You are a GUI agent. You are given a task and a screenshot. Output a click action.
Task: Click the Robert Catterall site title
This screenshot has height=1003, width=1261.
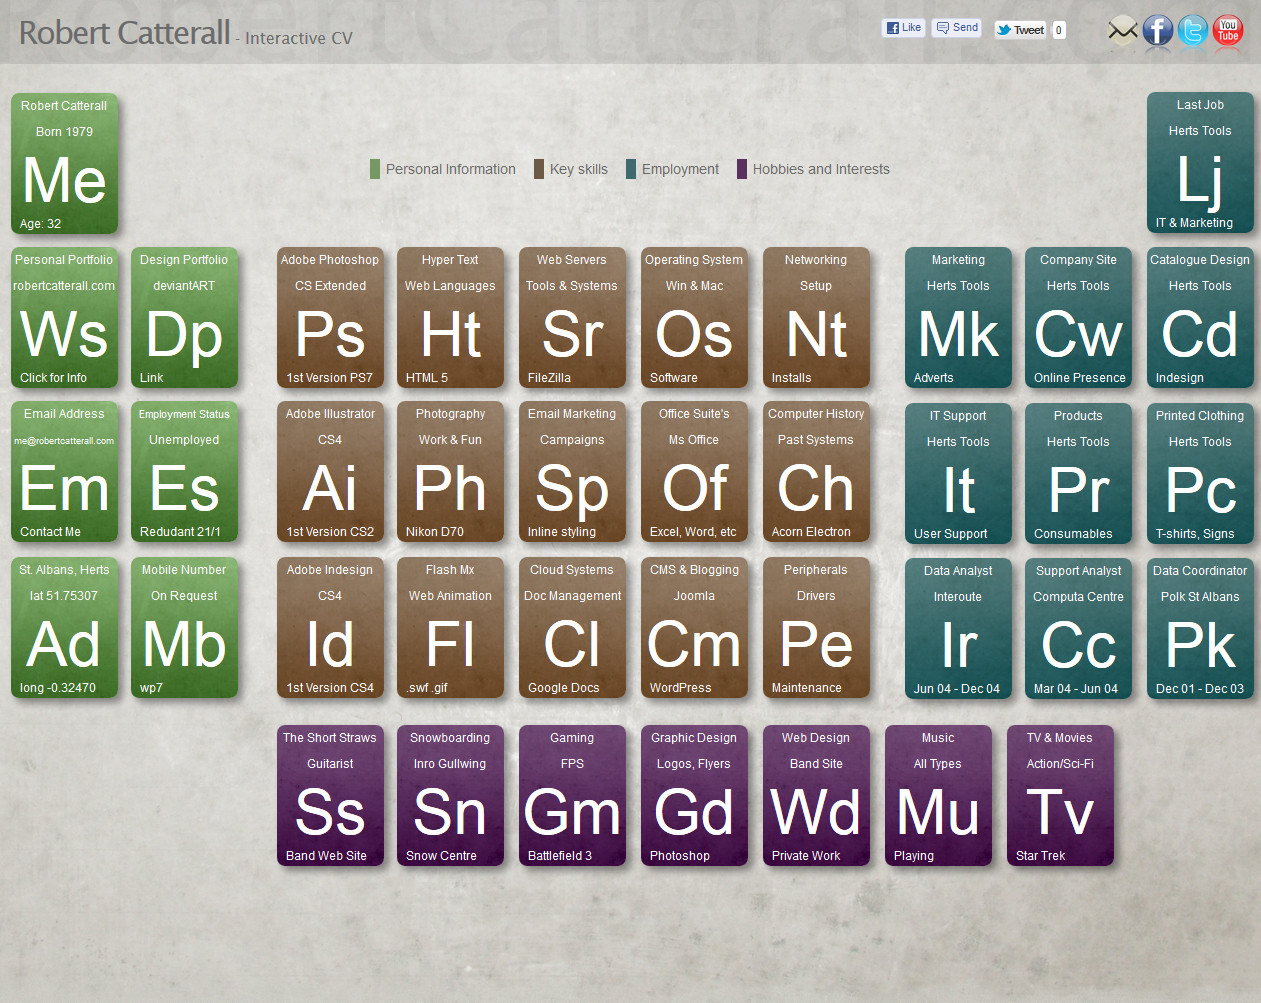tap(125, 33)
